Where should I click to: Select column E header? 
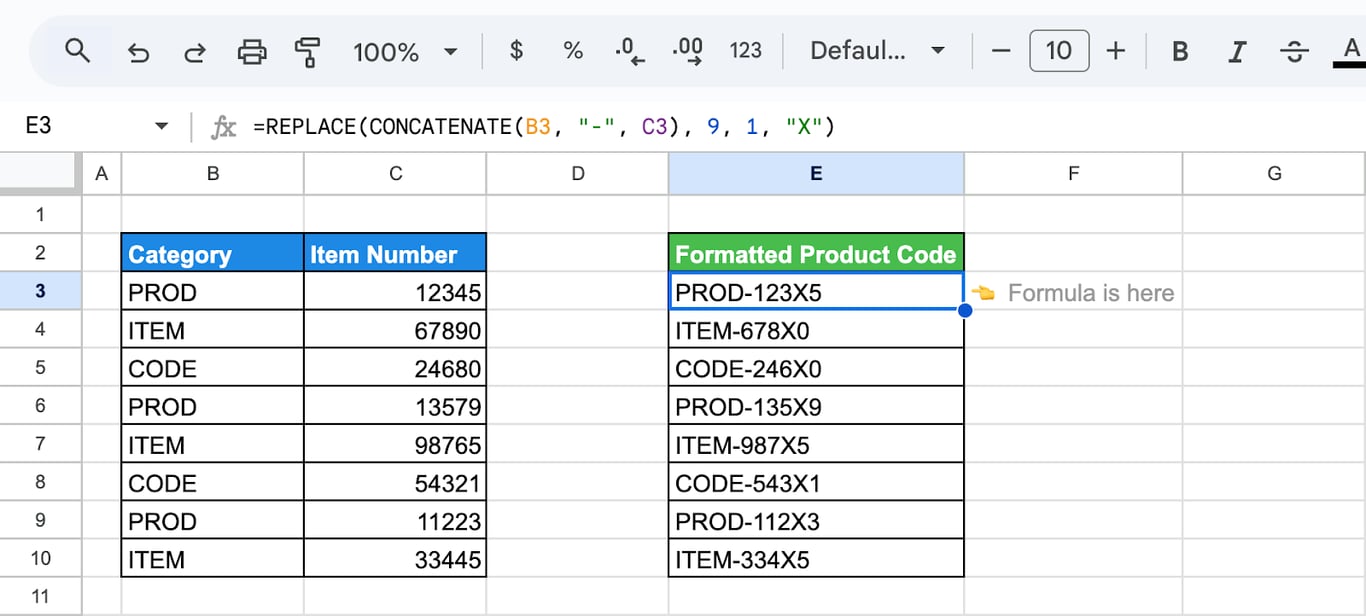(816, 173)
